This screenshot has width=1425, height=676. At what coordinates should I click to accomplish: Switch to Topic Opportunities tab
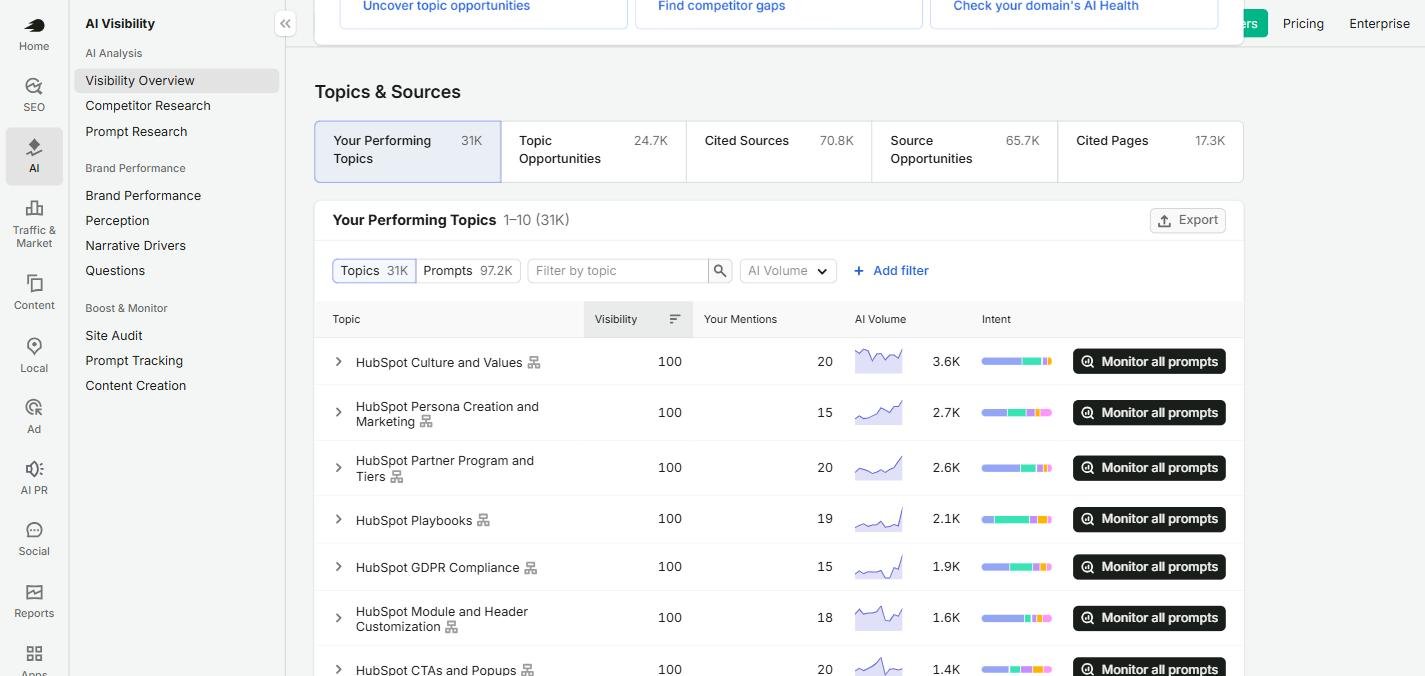tap(594, 152)
